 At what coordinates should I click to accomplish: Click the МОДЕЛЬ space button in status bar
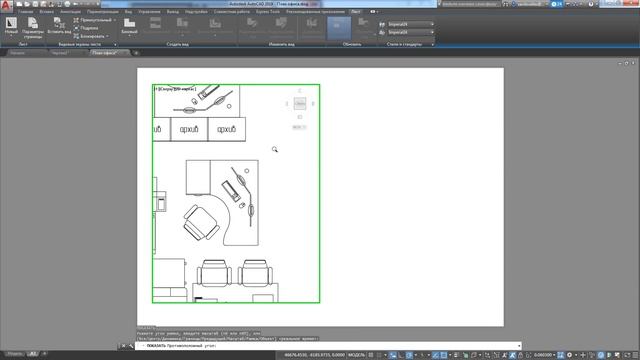356,355
